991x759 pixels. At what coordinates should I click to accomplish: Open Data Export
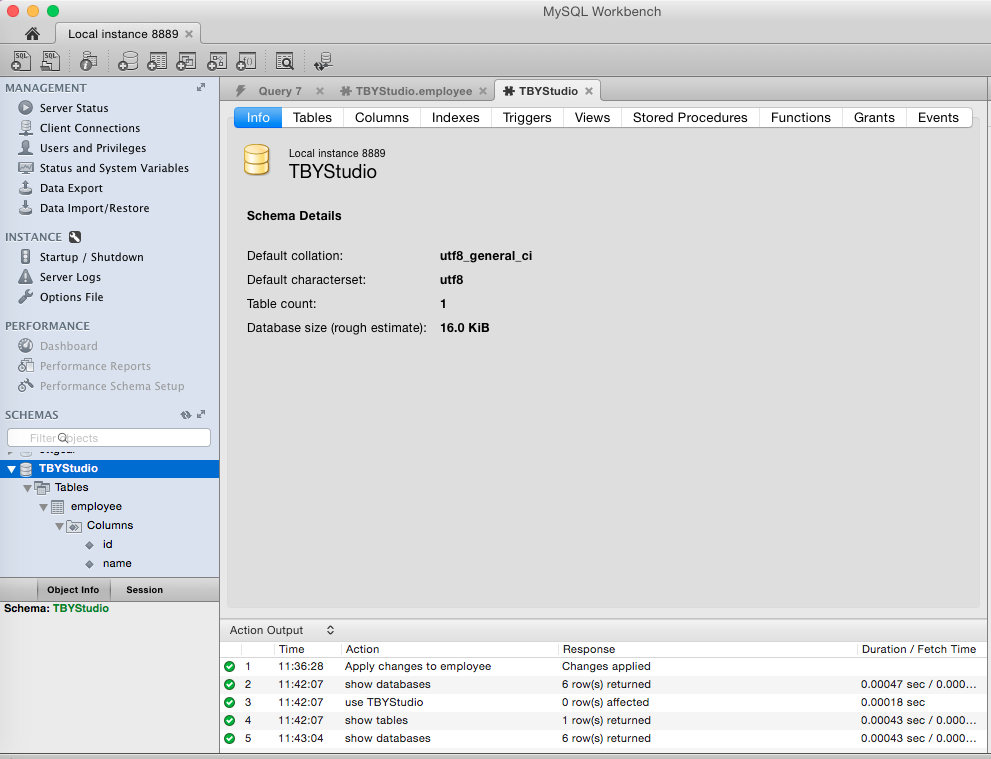[x=71, y=188]
